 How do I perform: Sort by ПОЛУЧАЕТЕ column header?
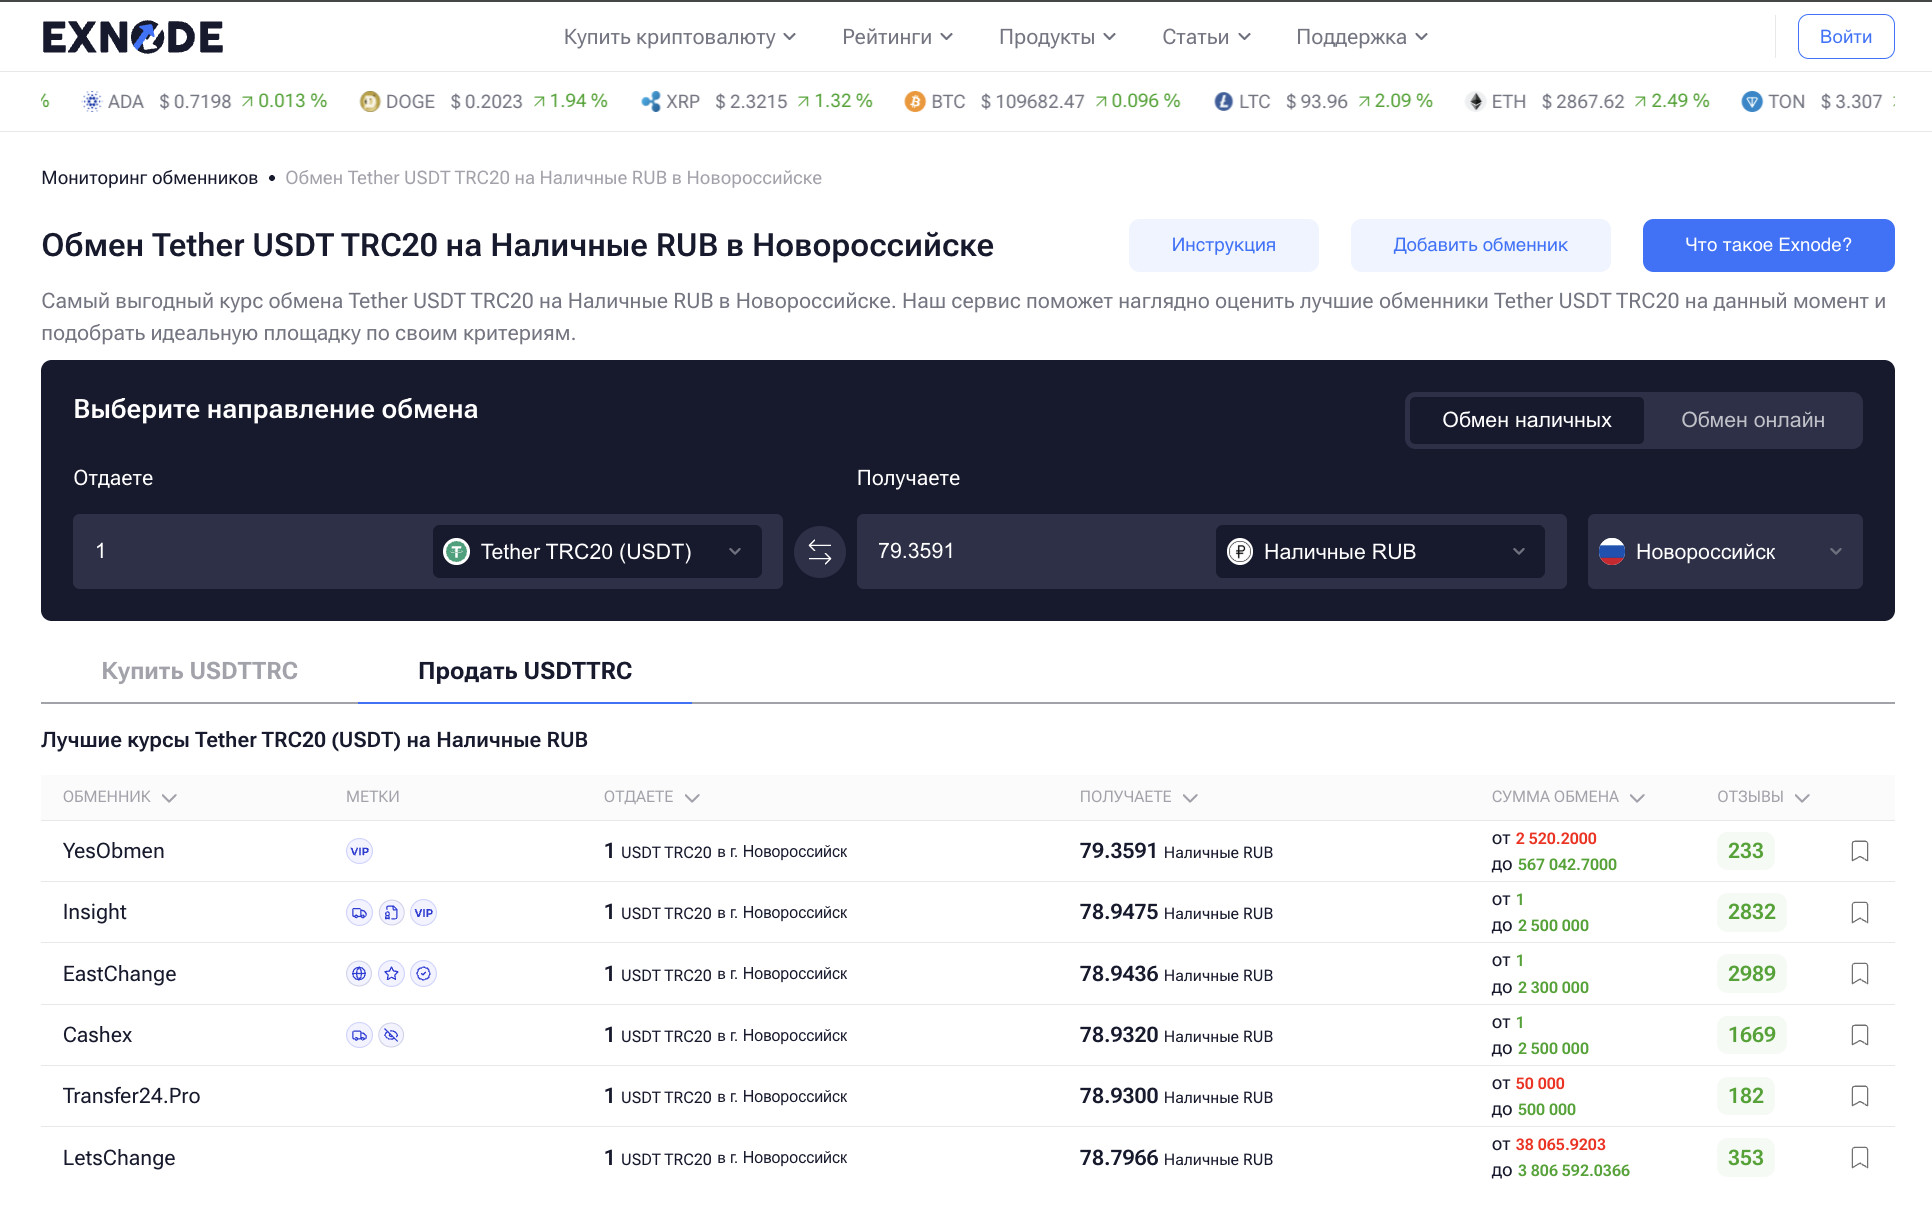click(x=1137, y=797)
